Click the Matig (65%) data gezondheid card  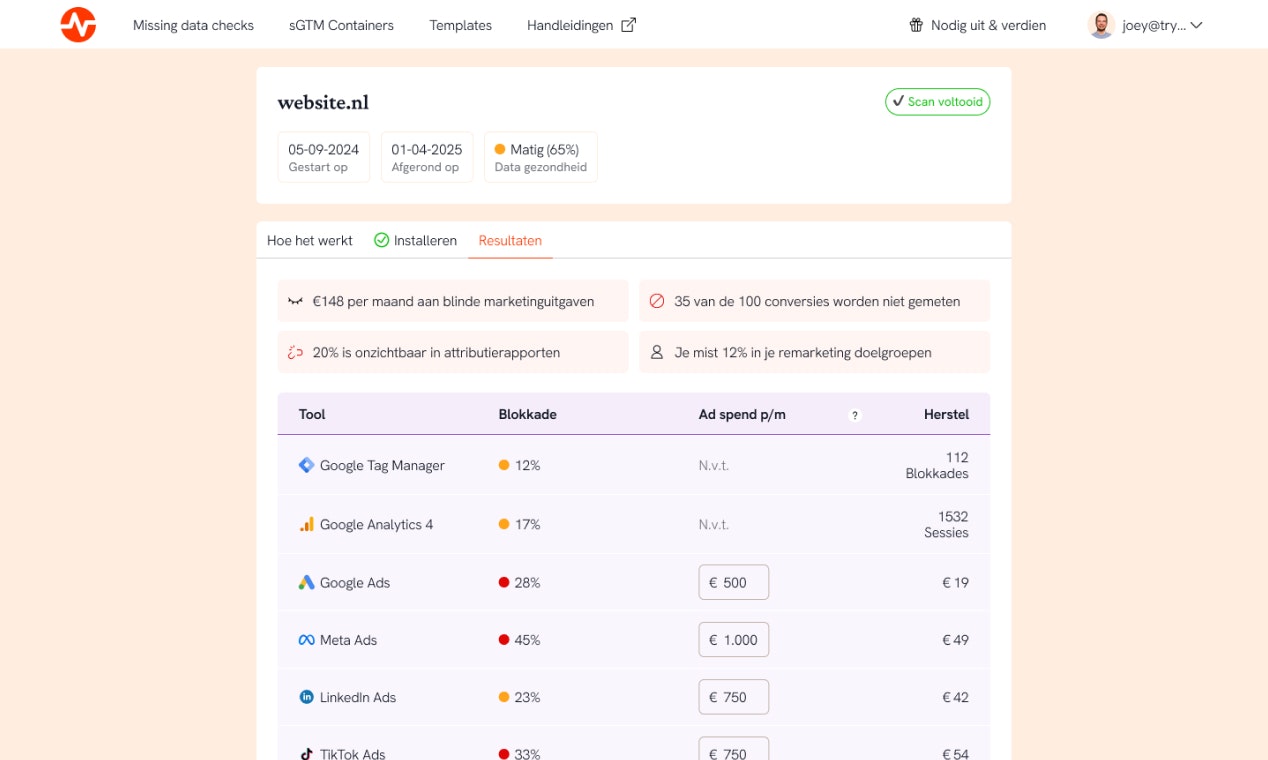541,157
